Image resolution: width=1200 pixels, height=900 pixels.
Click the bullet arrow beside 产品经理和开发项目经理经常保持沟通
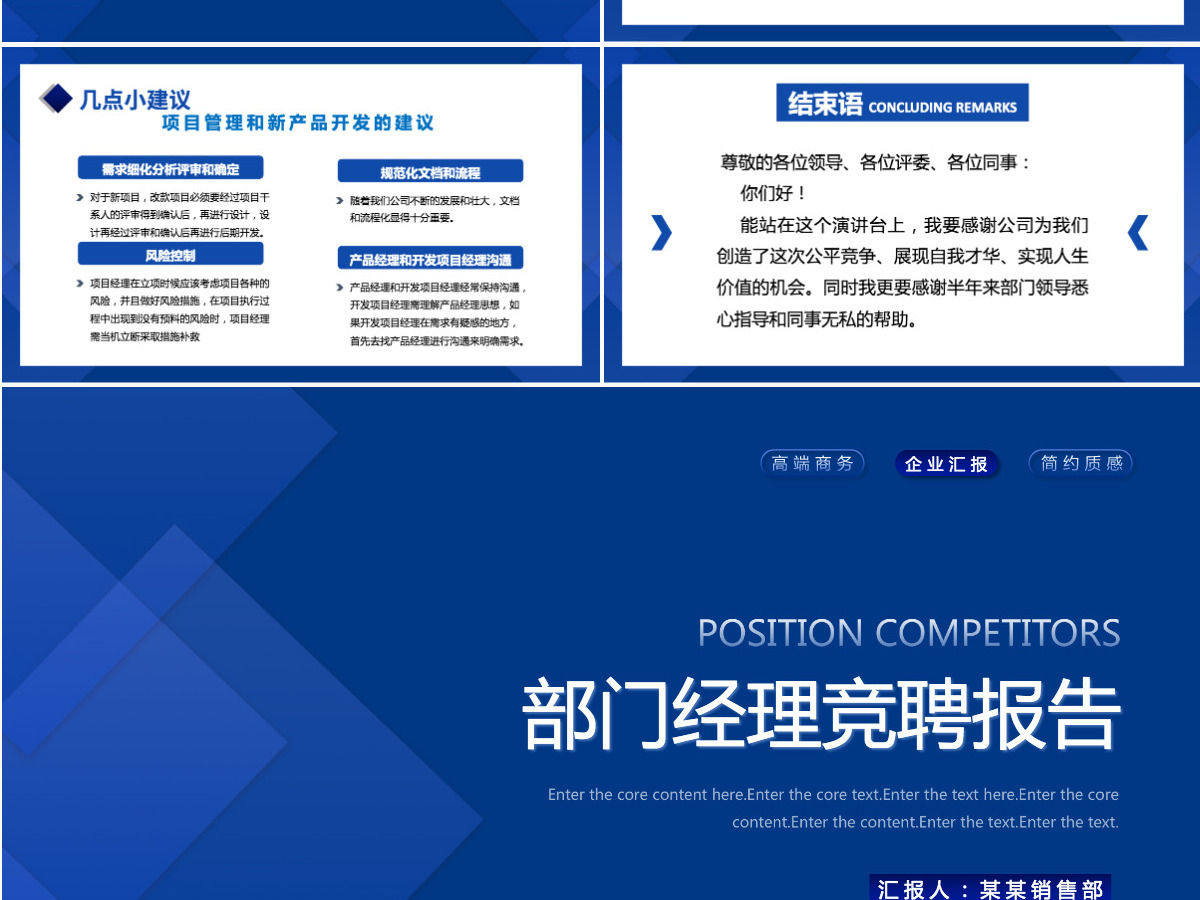point(340,287)
